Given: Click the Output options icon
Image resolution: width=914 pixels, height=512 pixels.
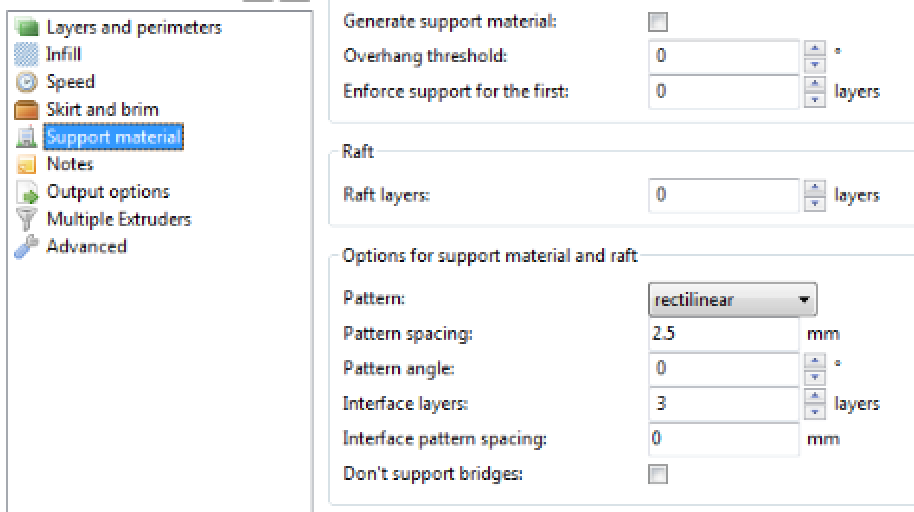Looking at the screenshot, I should coord(28,192).
